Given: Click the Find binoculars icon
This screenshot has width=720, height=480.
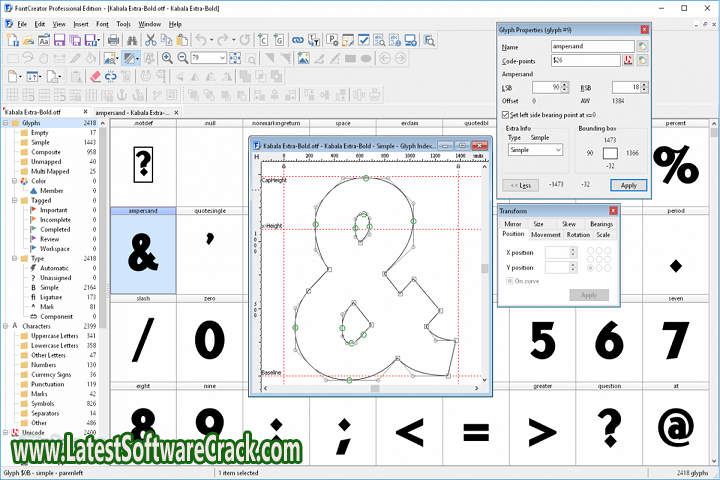Looking at the screenshot, I should tap(132, 40).
